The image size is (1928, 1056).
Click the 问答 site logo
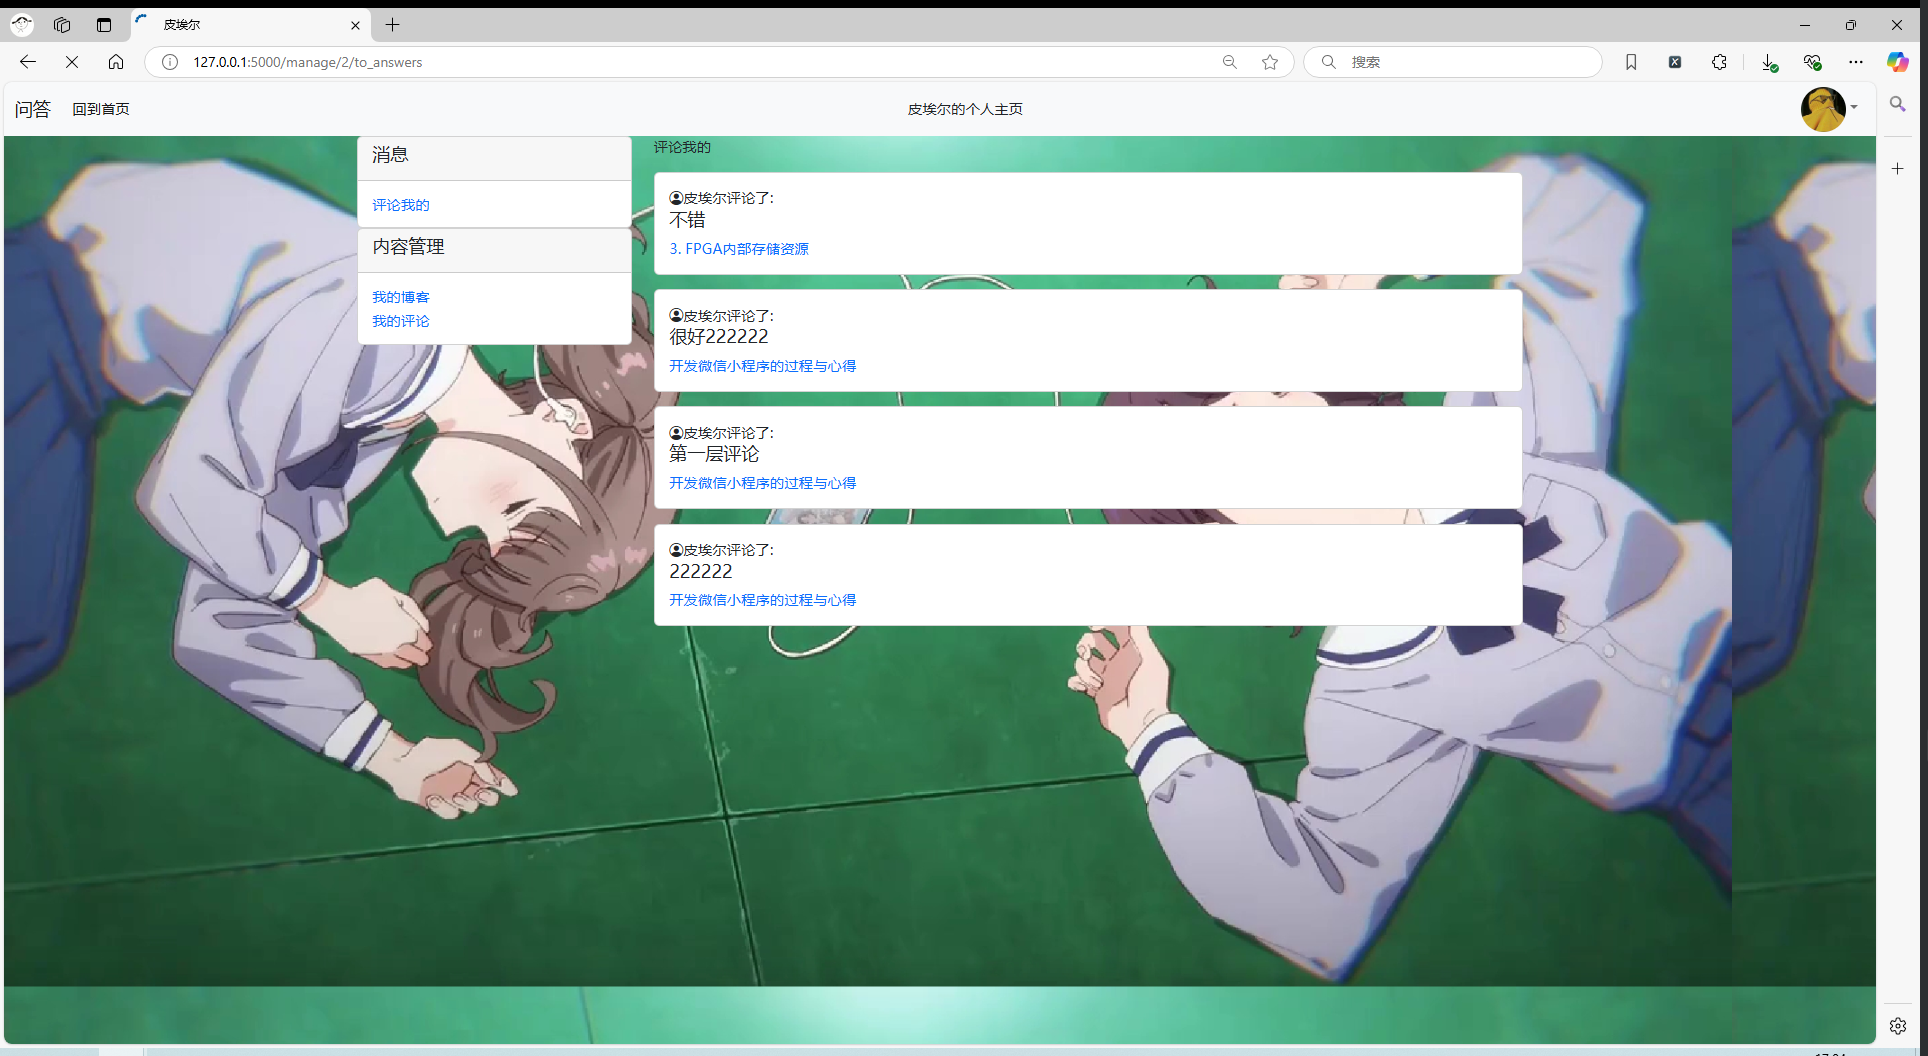32,109
